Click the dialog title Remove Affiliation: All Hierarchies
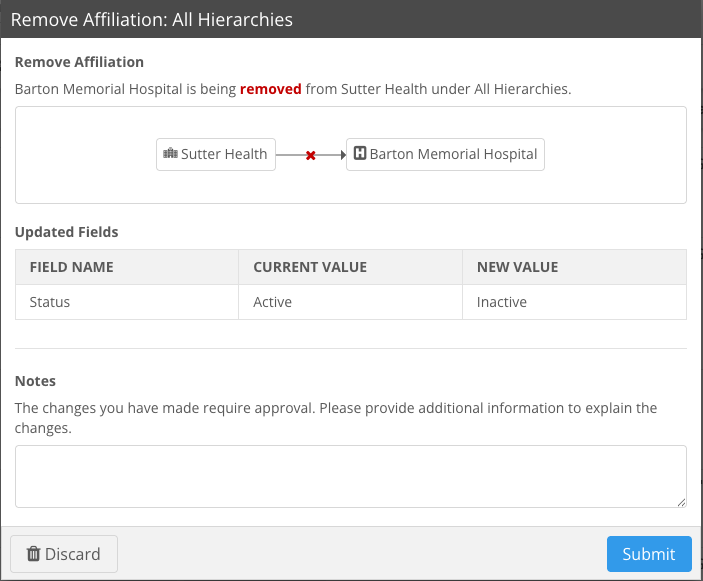Viewport: 703px width, 581px height. coord(151,19)
